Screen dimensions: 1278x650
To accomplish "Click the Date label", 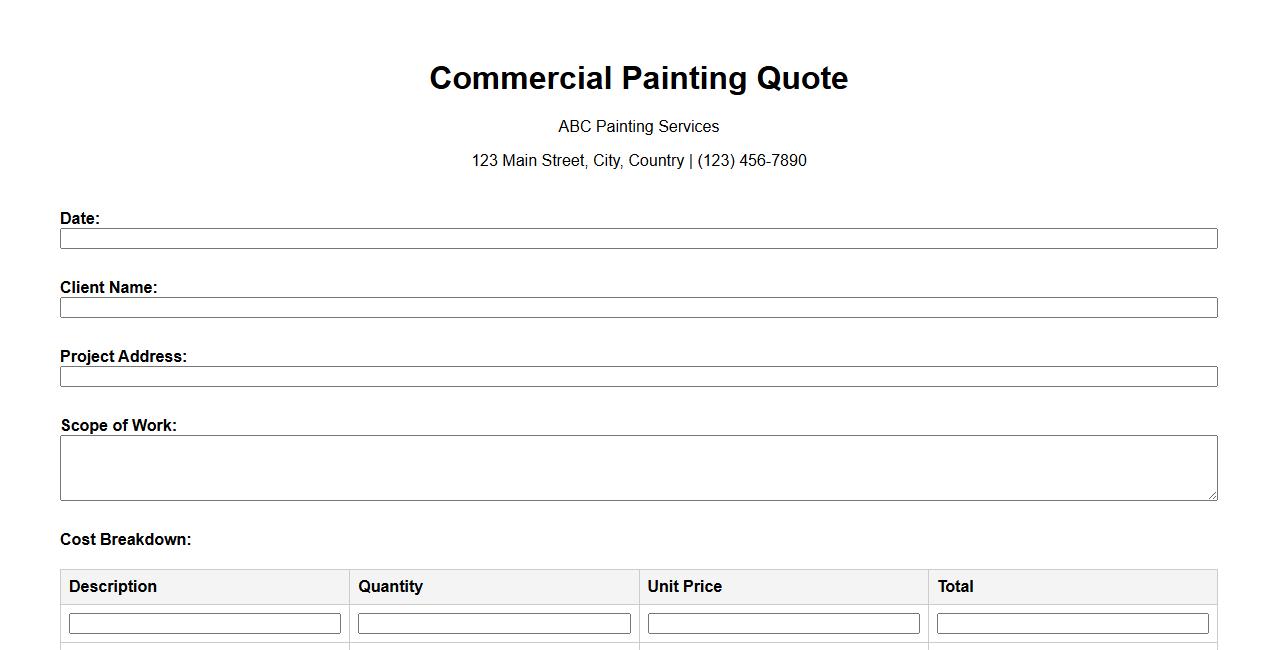I will 80,218.
